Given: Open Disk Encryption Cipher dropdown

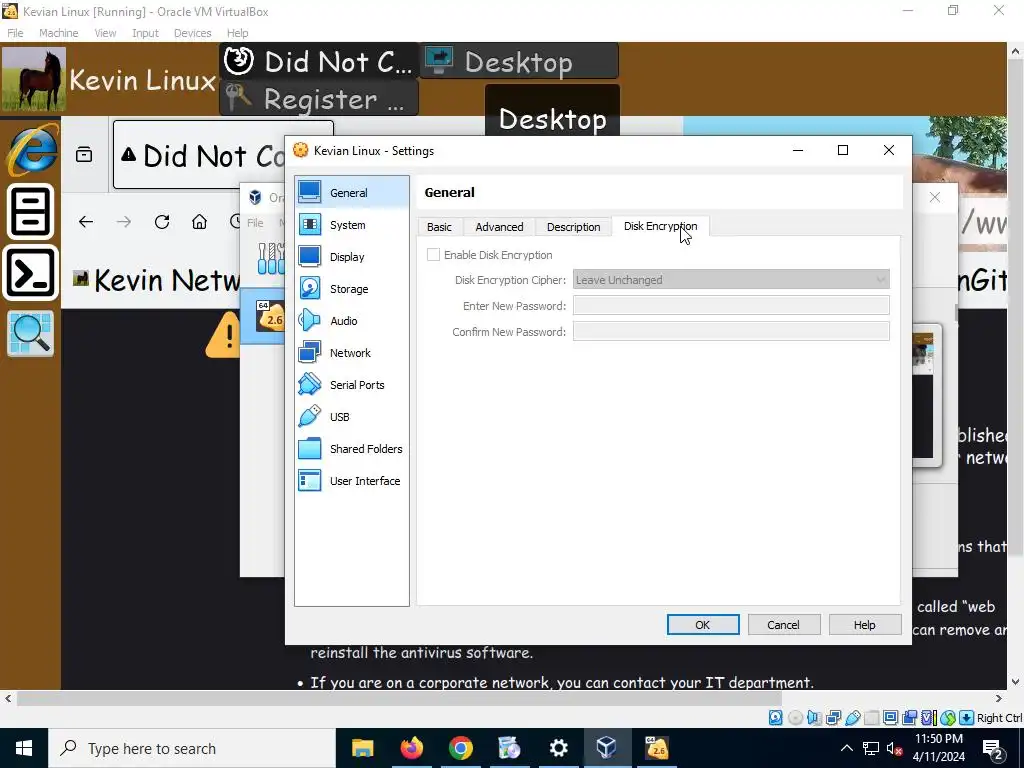Looking at the screenshot, I should [731, 280].
